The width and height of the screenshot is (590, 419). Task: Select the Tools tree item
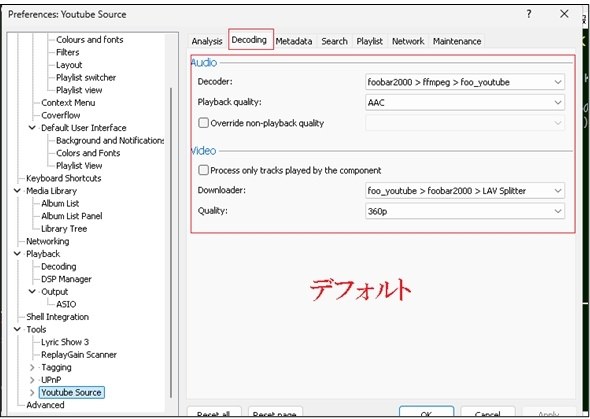pos(36,329)
